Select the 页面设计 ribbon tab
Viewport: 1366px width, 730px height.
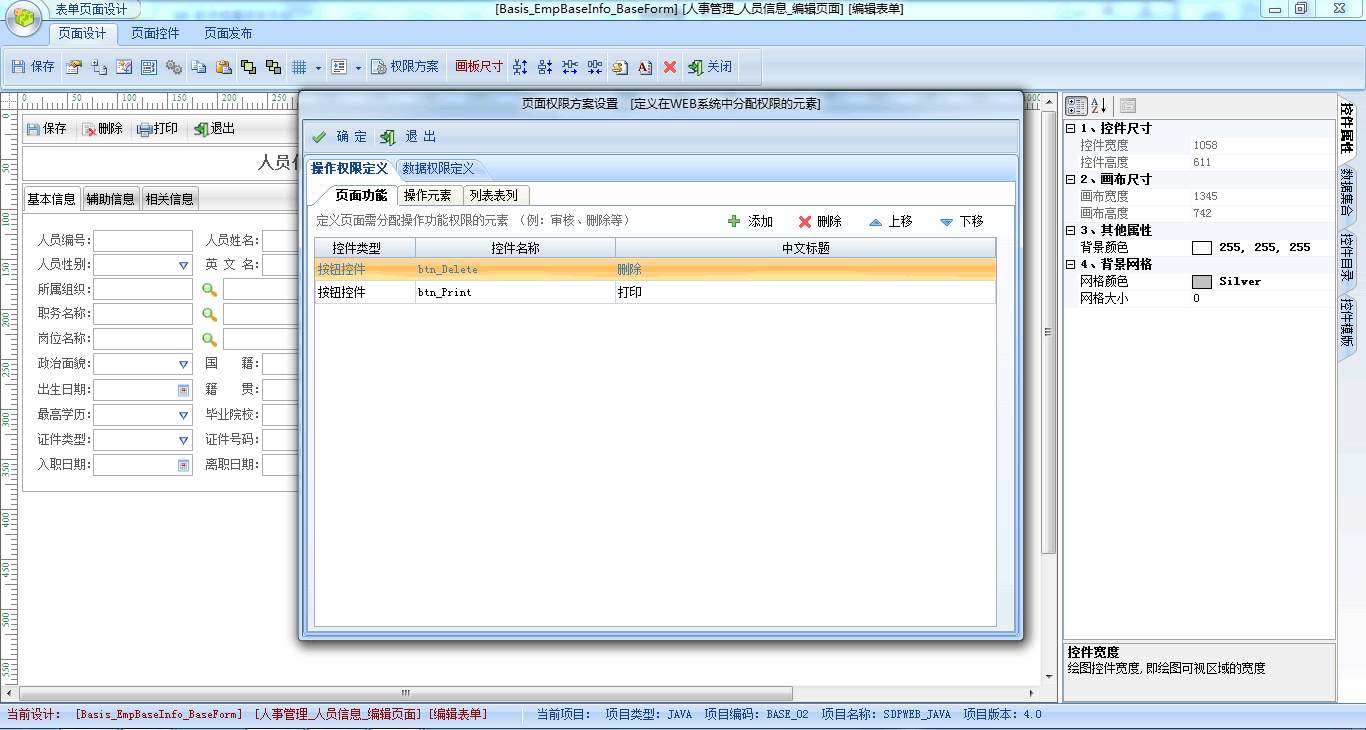point(82,33)
